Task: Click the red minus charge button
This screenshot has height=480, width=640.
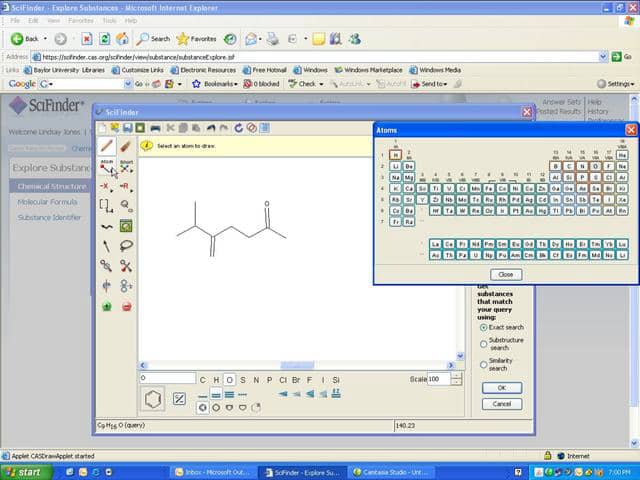Action: 127,306
